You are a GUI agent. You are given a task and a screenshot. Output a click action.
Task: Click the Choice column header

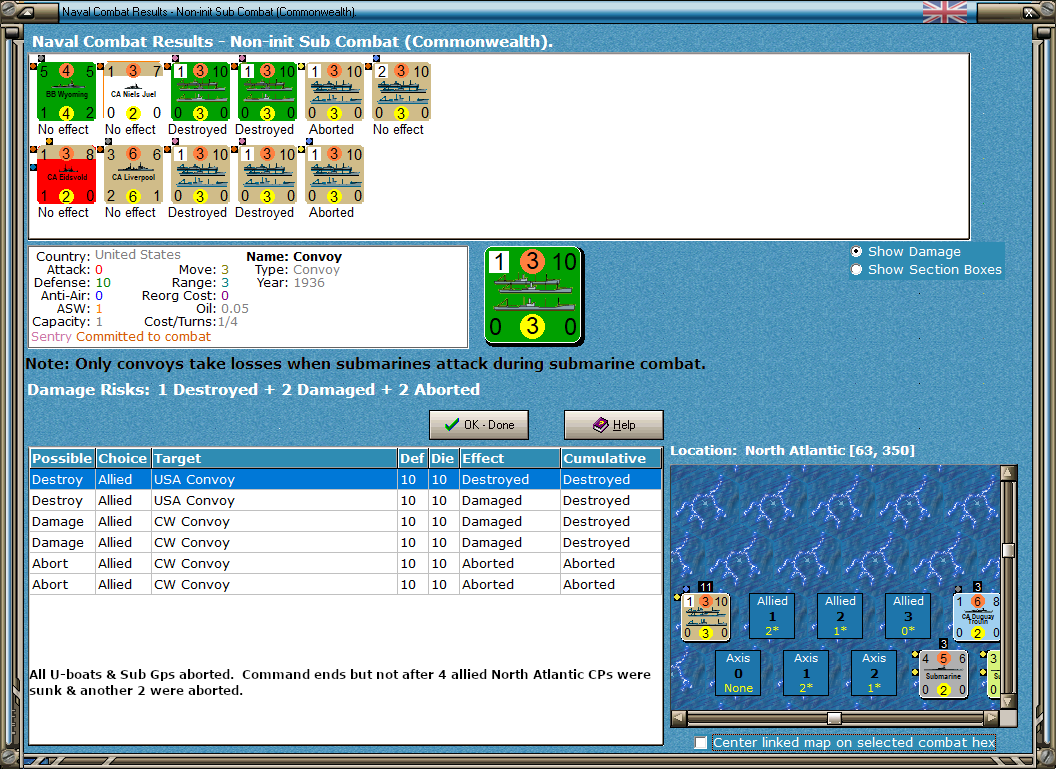(123, 458)
